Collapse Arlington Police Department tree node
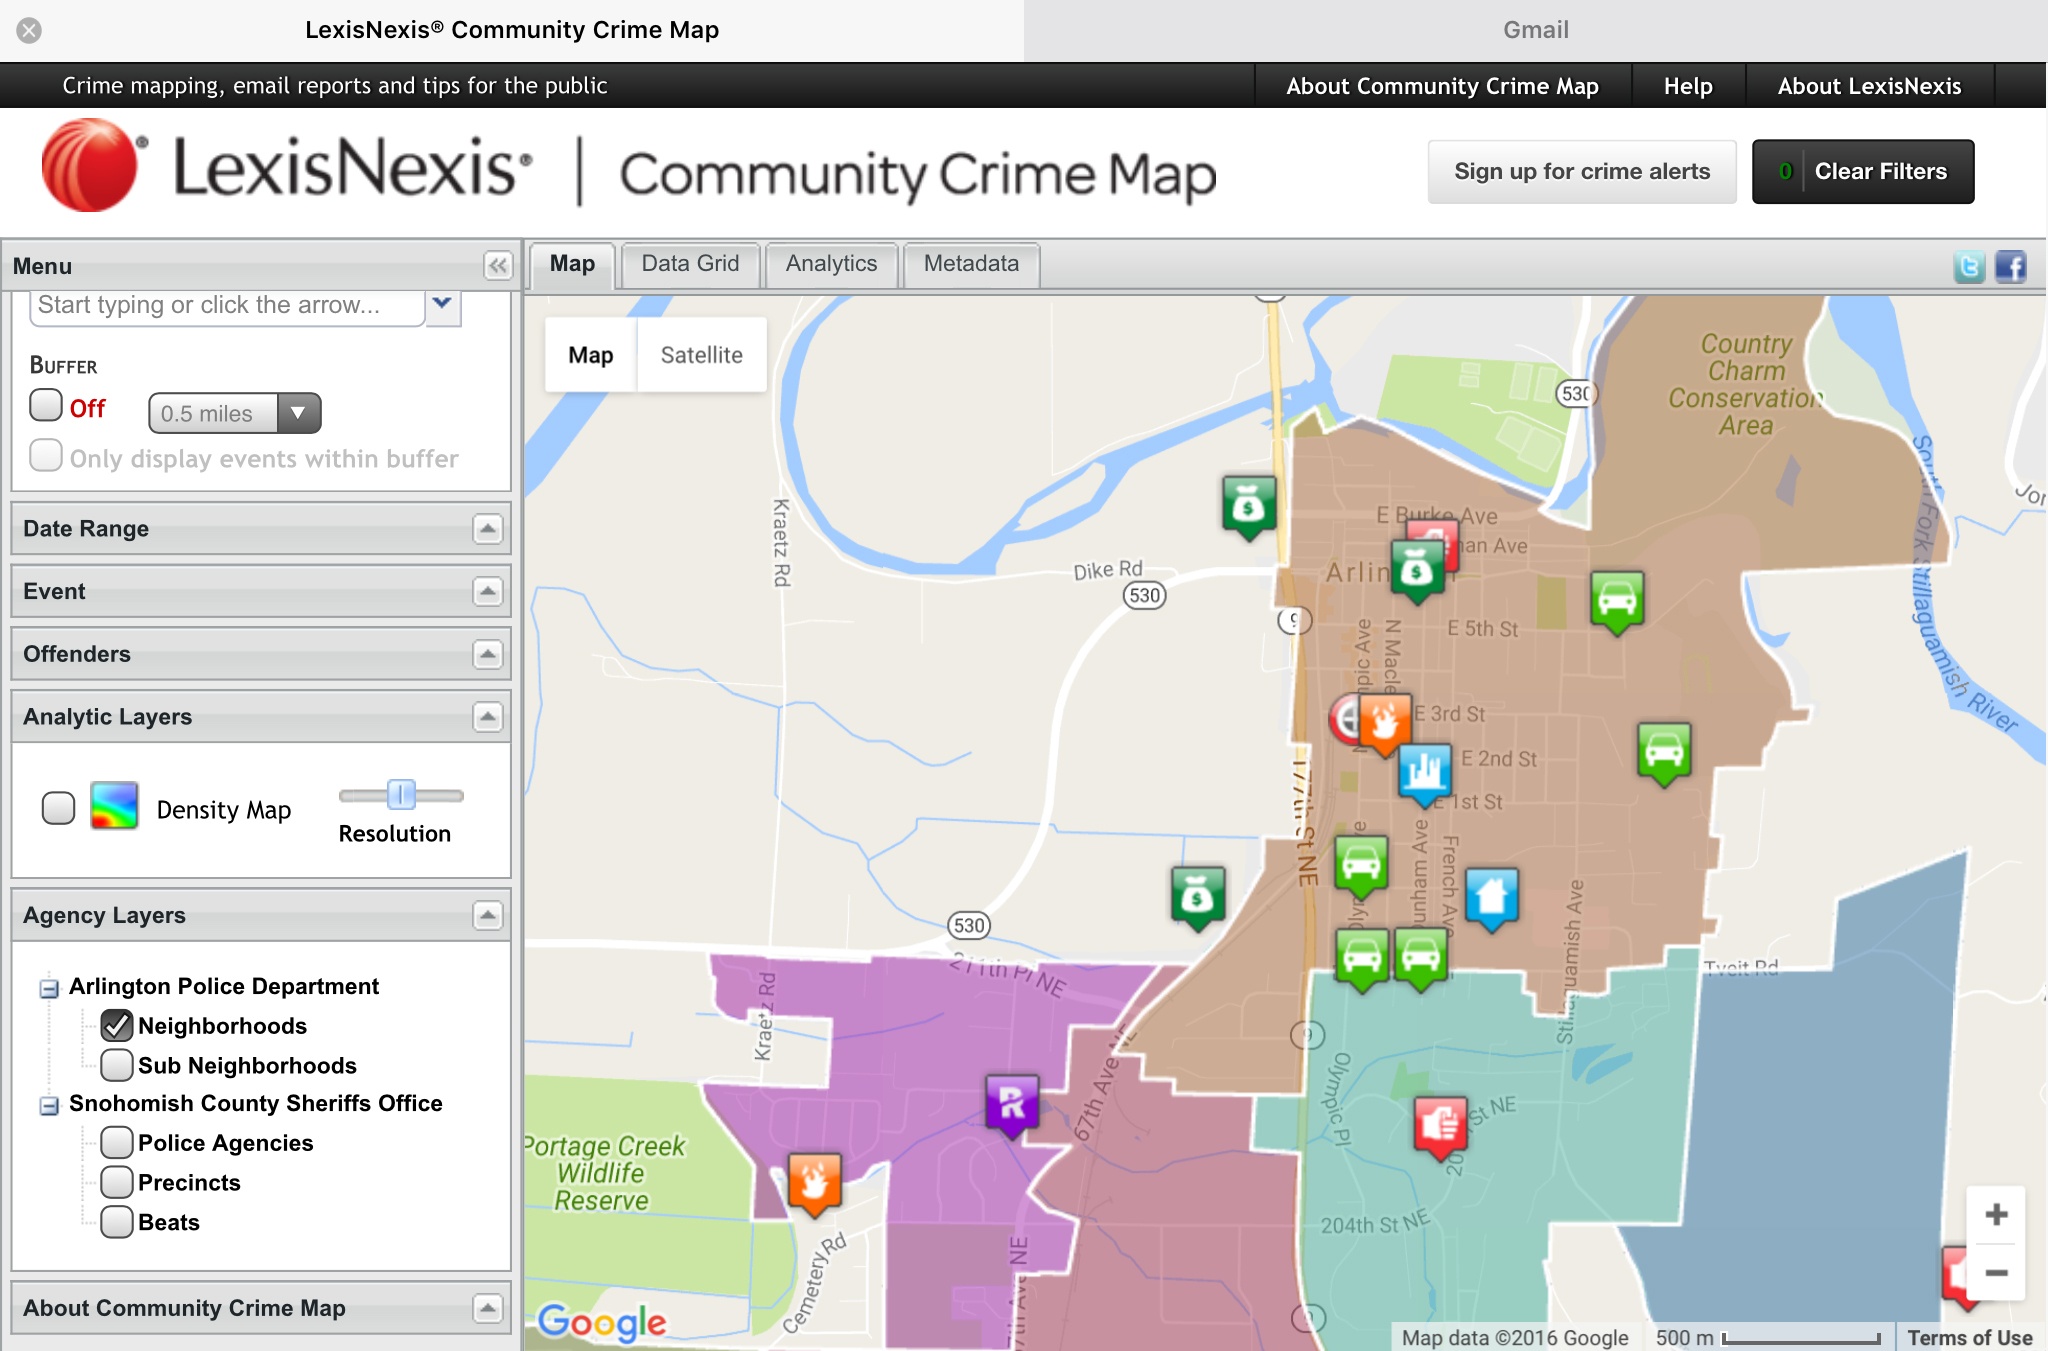Image resolution: width=2048 pixels, height=1351 pixels. [x=49, y=988]
